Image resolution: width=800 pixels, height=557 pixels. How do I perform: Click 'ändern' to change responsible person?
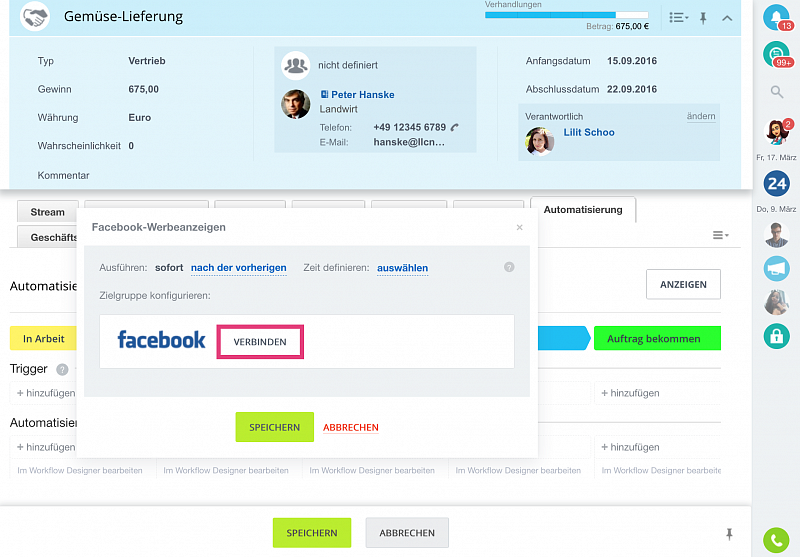point(701,116)
